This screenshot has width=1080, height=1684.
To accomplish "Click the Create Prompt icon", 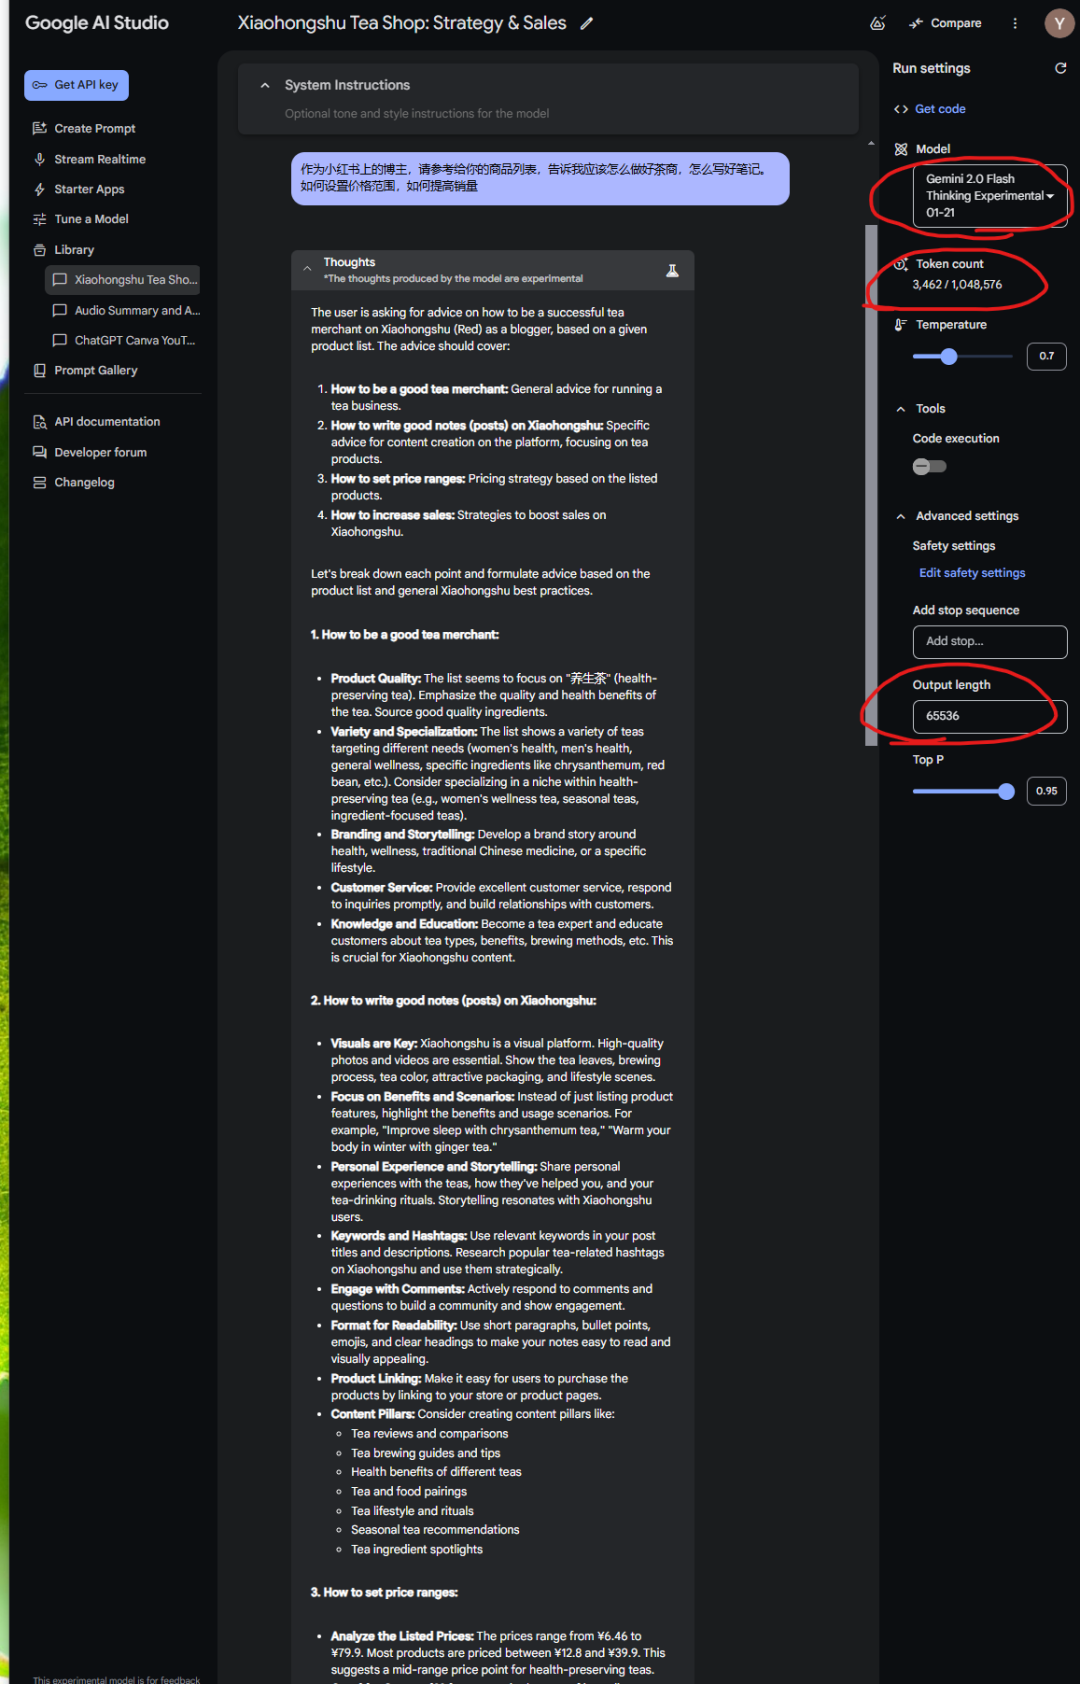I will coord(40,128).
